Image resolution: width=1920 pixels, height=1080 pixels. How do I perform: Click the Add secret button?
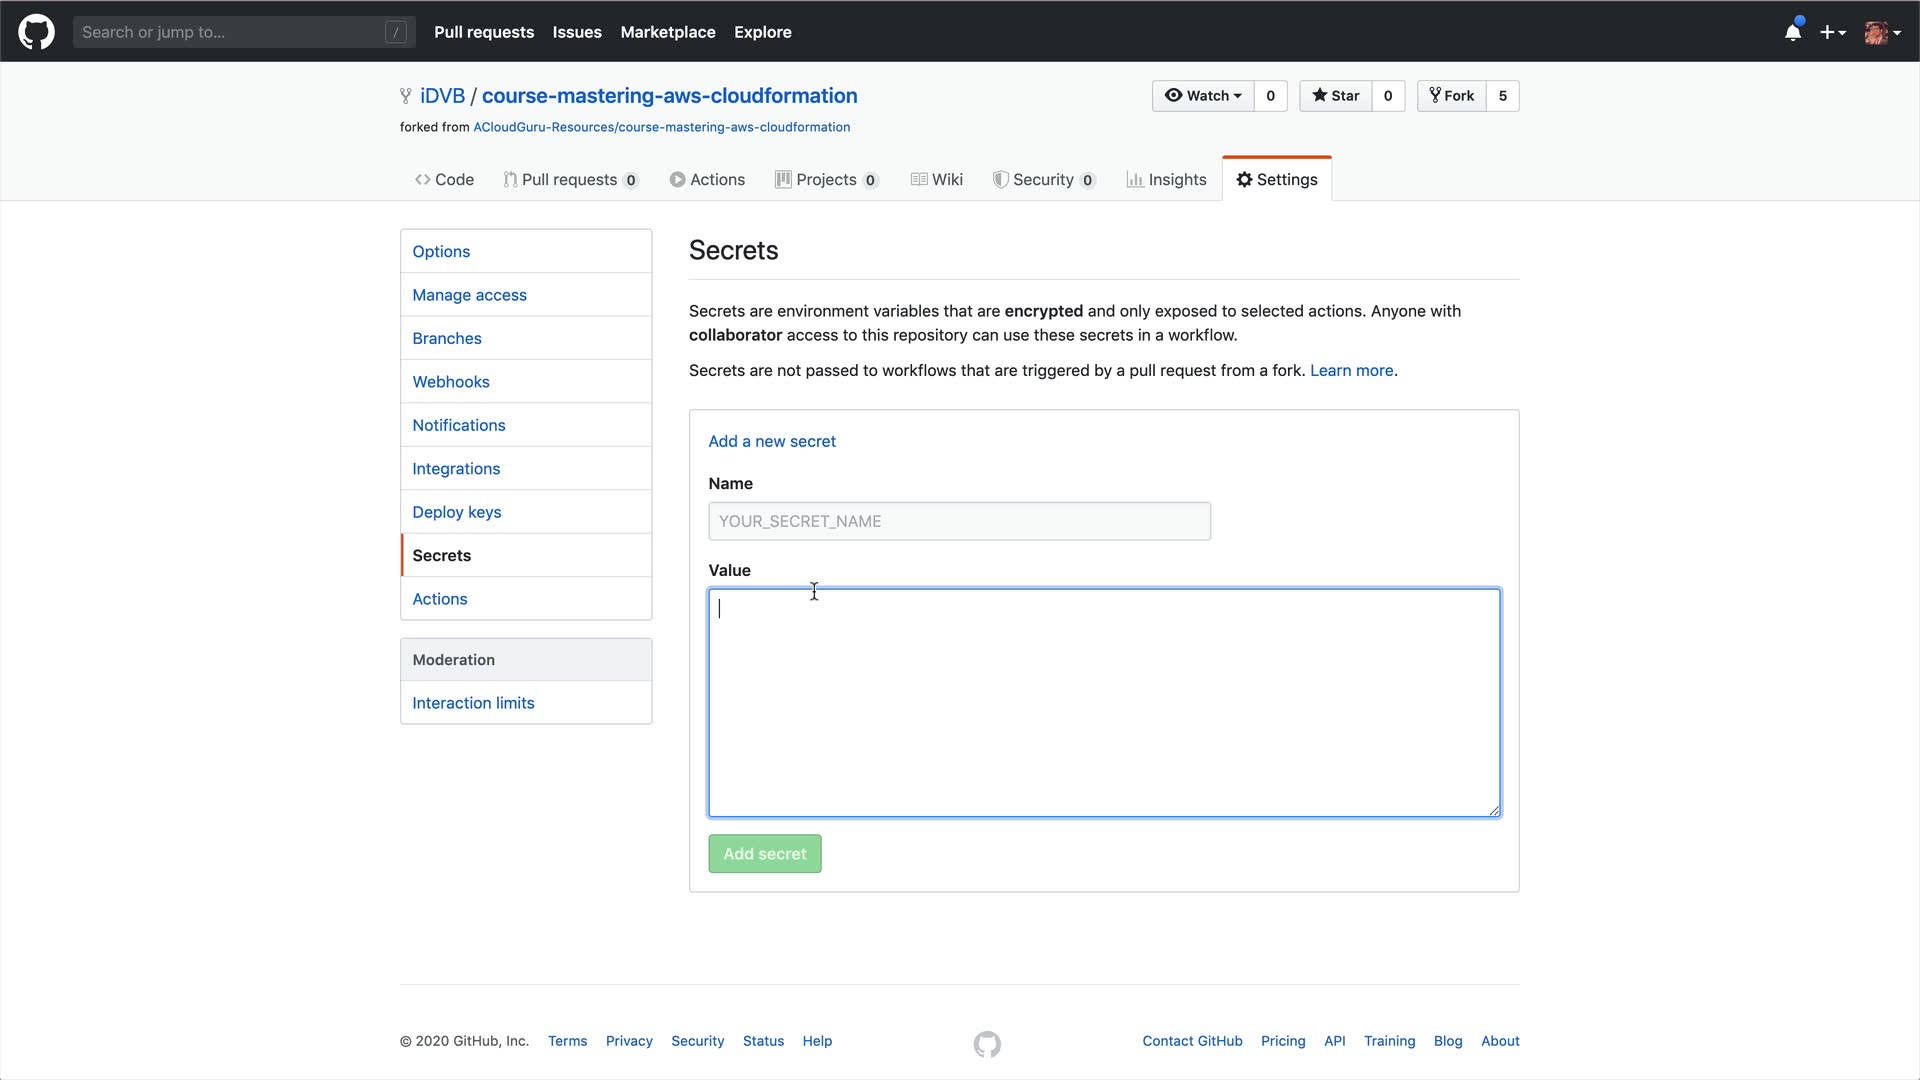(x=764, y=854)
